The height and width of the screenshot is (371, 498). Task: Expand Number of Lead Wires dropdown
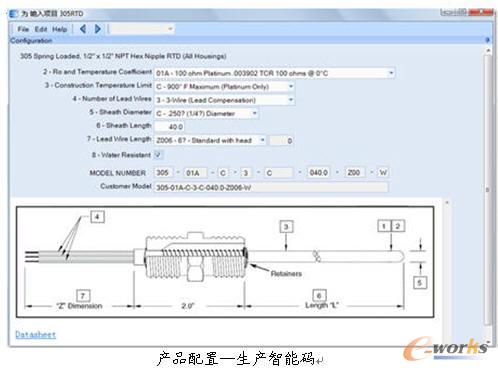coord(291,100)
